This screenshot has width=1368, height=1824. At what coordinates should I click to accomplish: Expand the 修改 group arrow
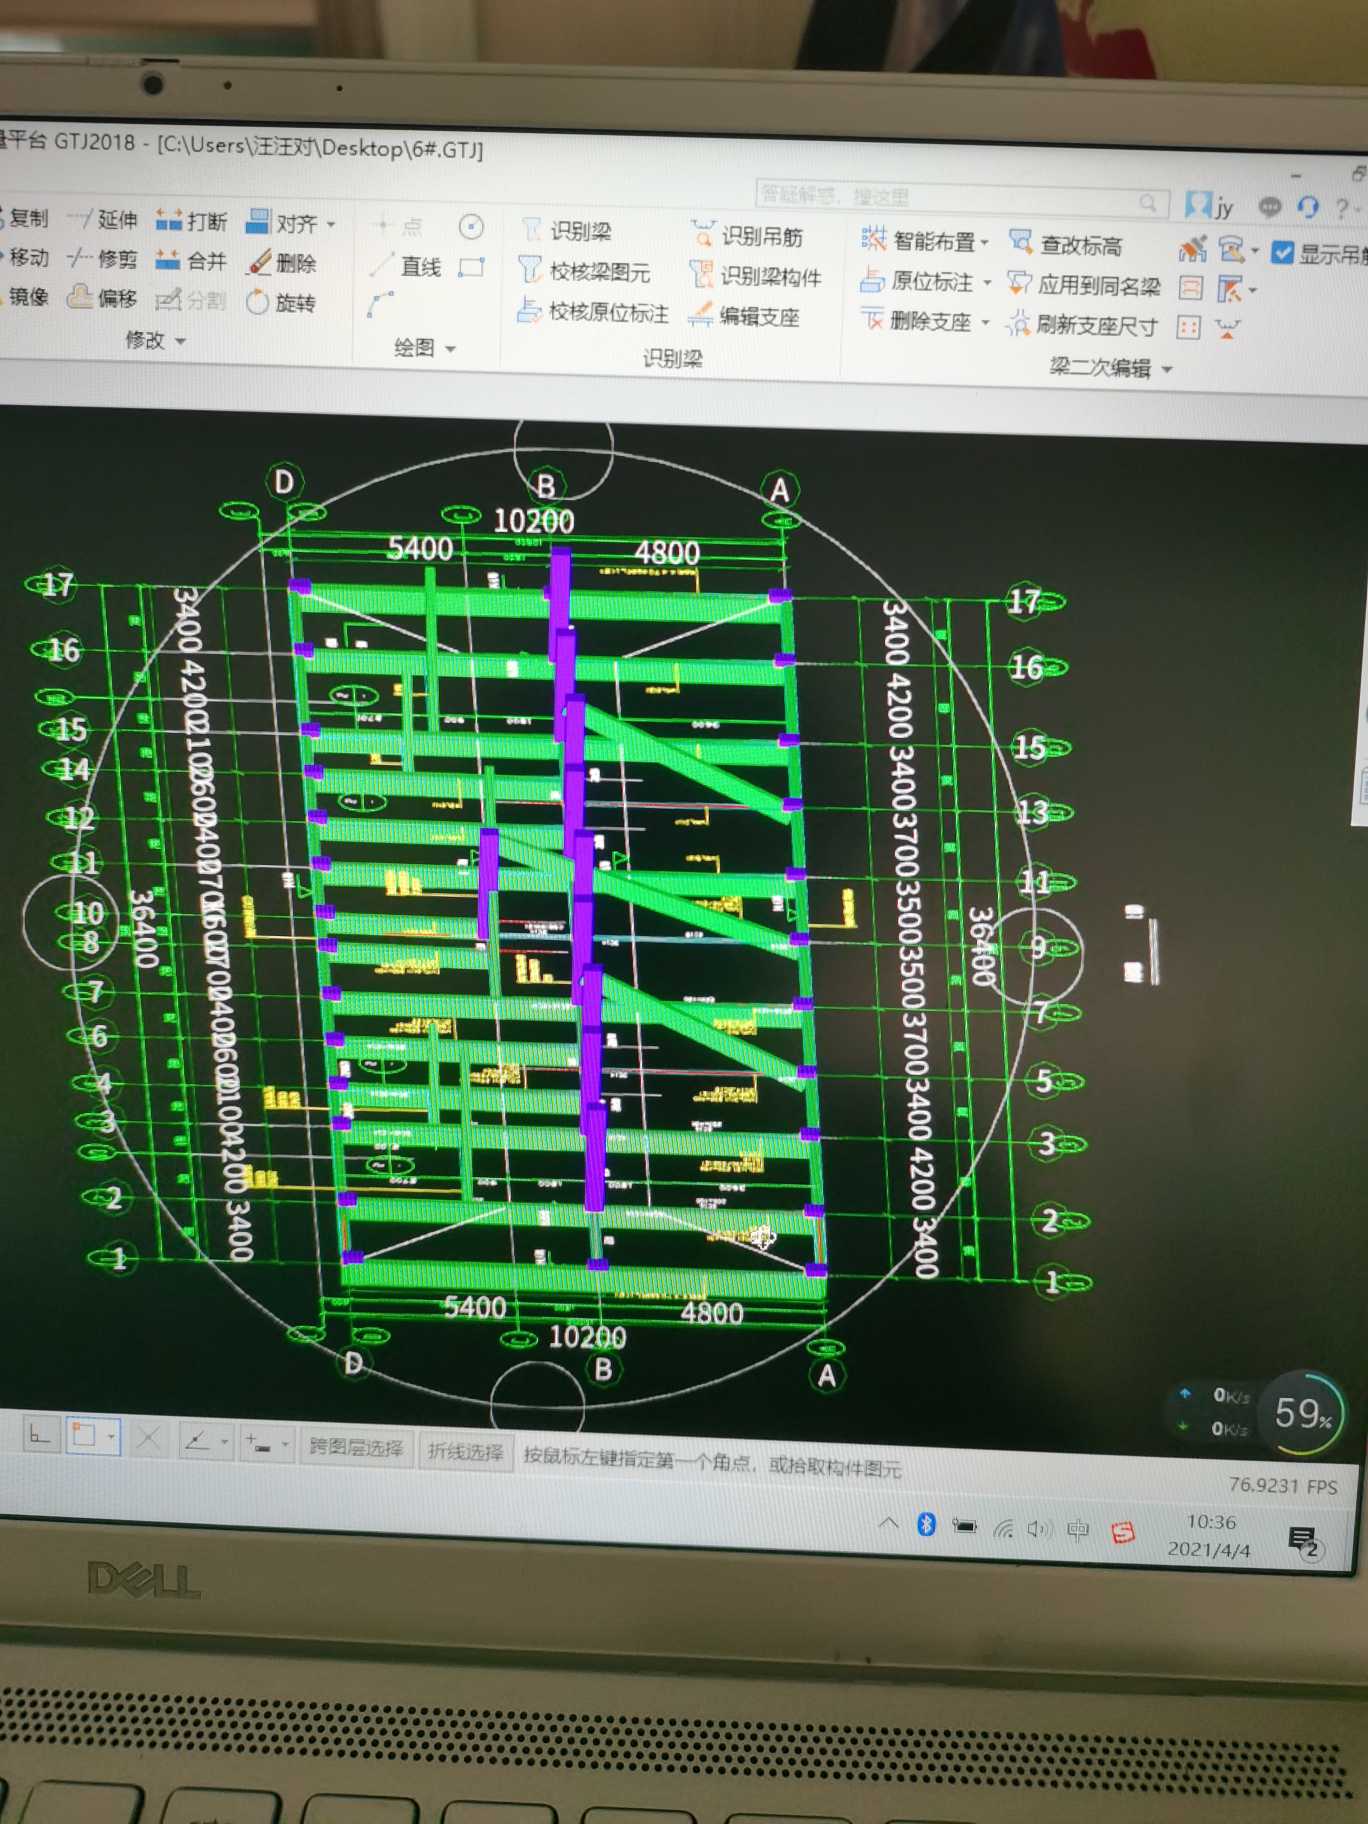[x=181, y=341]
